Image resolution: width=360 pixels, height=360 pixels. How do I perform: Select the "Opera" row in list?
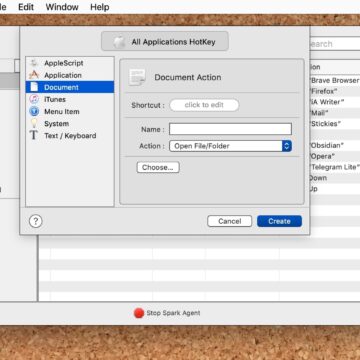335,156
